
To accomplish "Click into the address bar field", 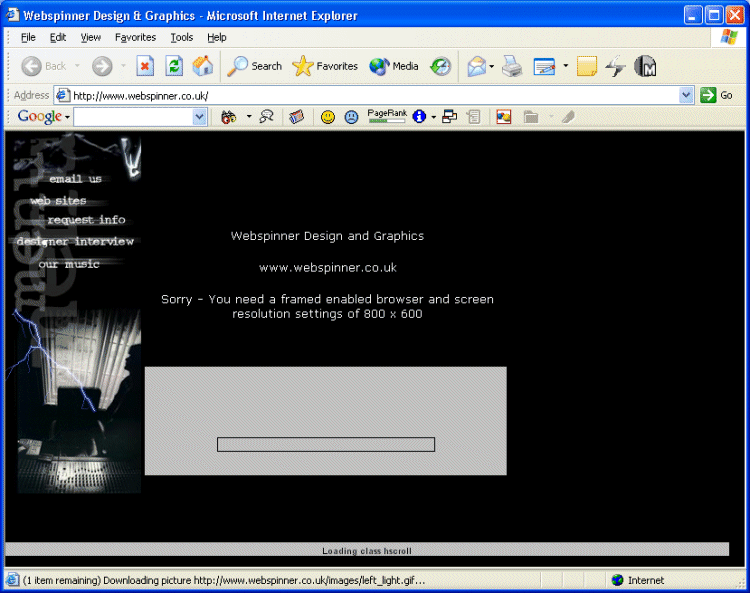I will click(x=373, y=95).
